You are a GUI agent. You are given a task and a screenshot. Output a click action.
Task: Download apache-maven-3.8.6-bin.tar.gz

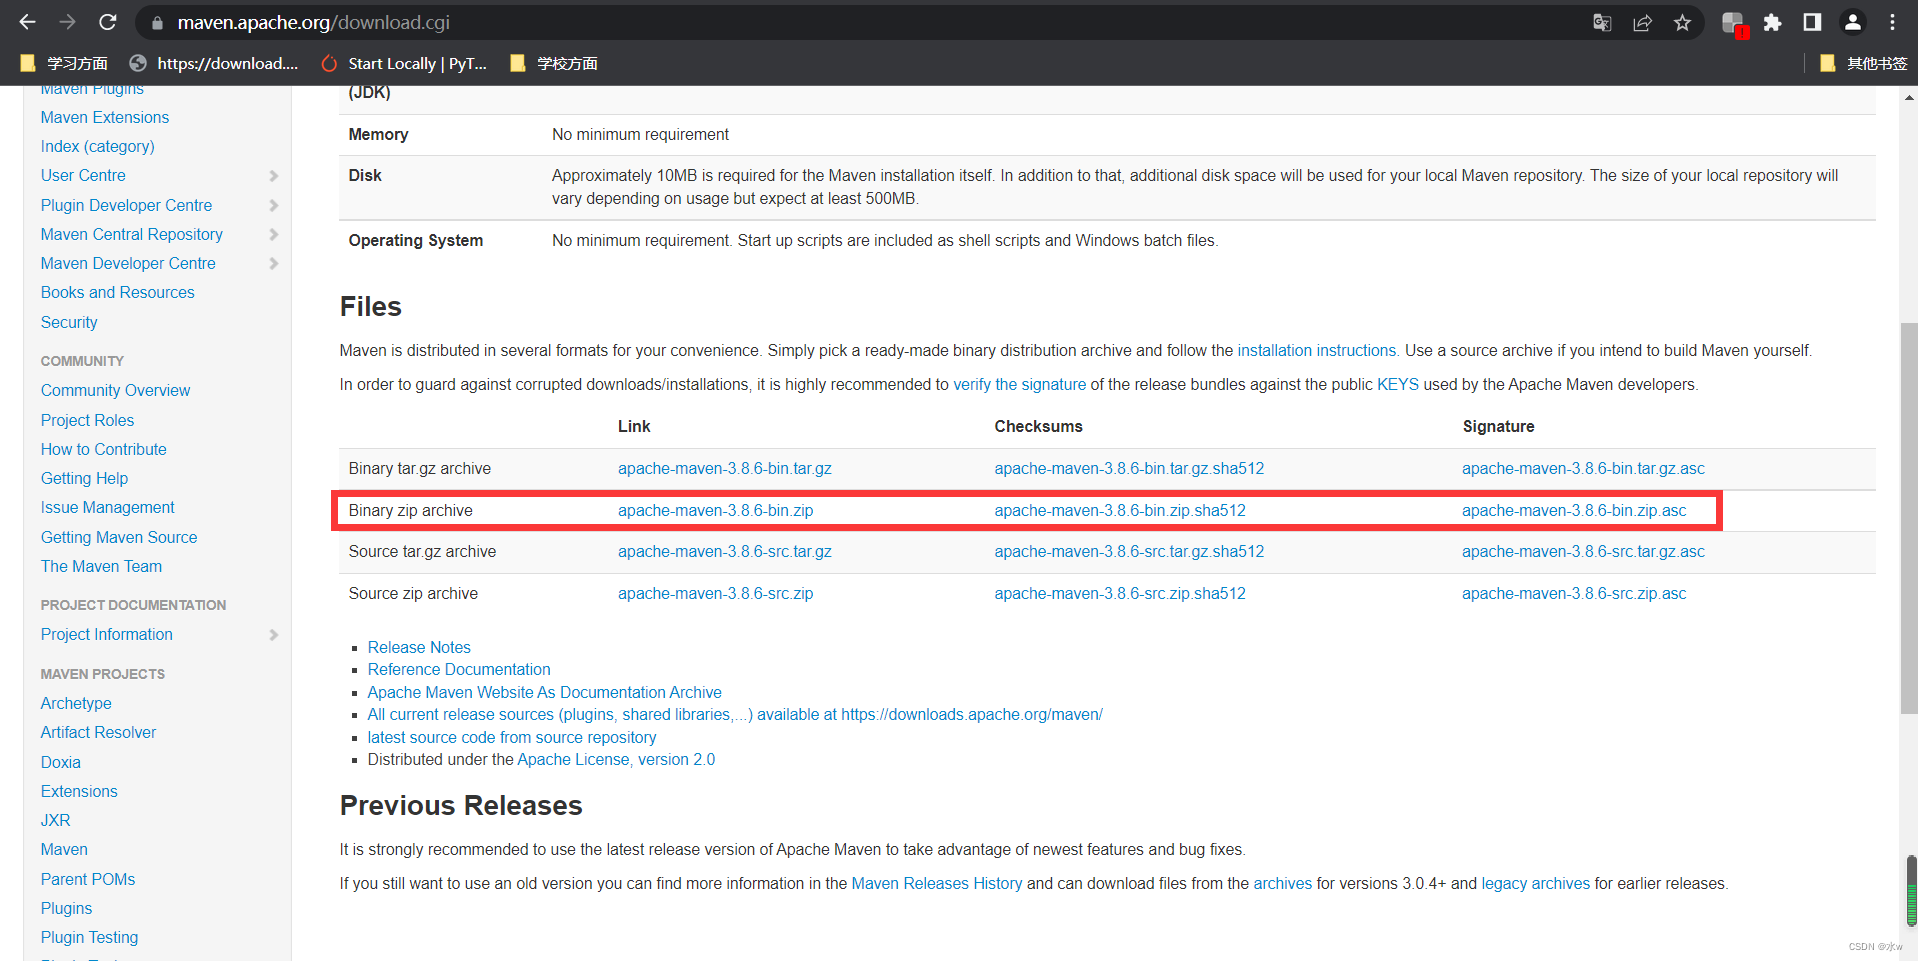point(725,468)
